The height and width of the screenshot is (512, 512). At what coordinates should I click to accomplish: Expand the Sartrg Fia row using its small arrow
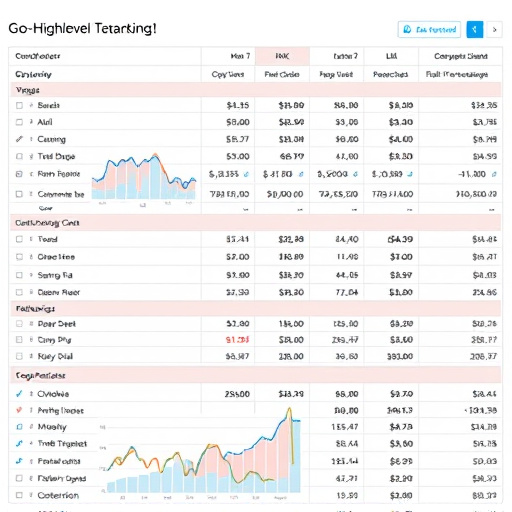pyautogui.click(x=31, y=275)
